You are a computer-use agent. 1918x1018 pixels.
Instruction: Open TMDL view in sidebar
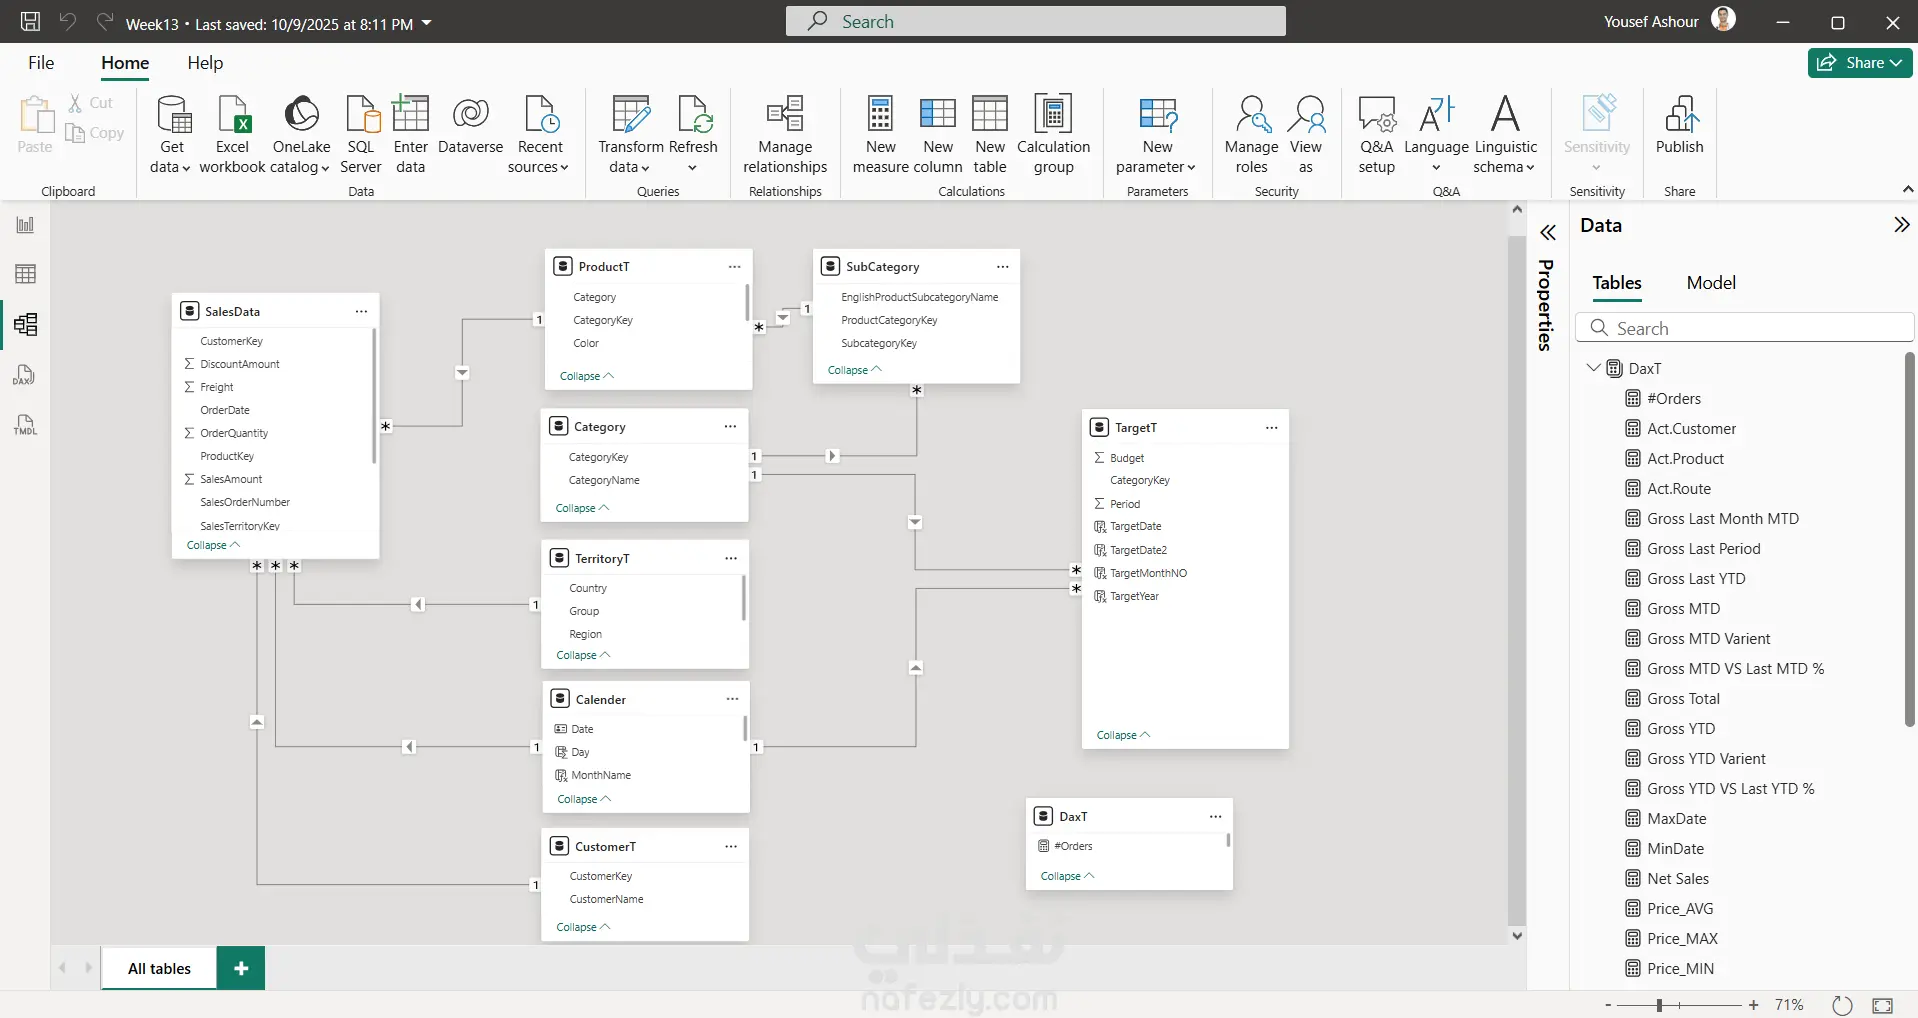(25, 425)
